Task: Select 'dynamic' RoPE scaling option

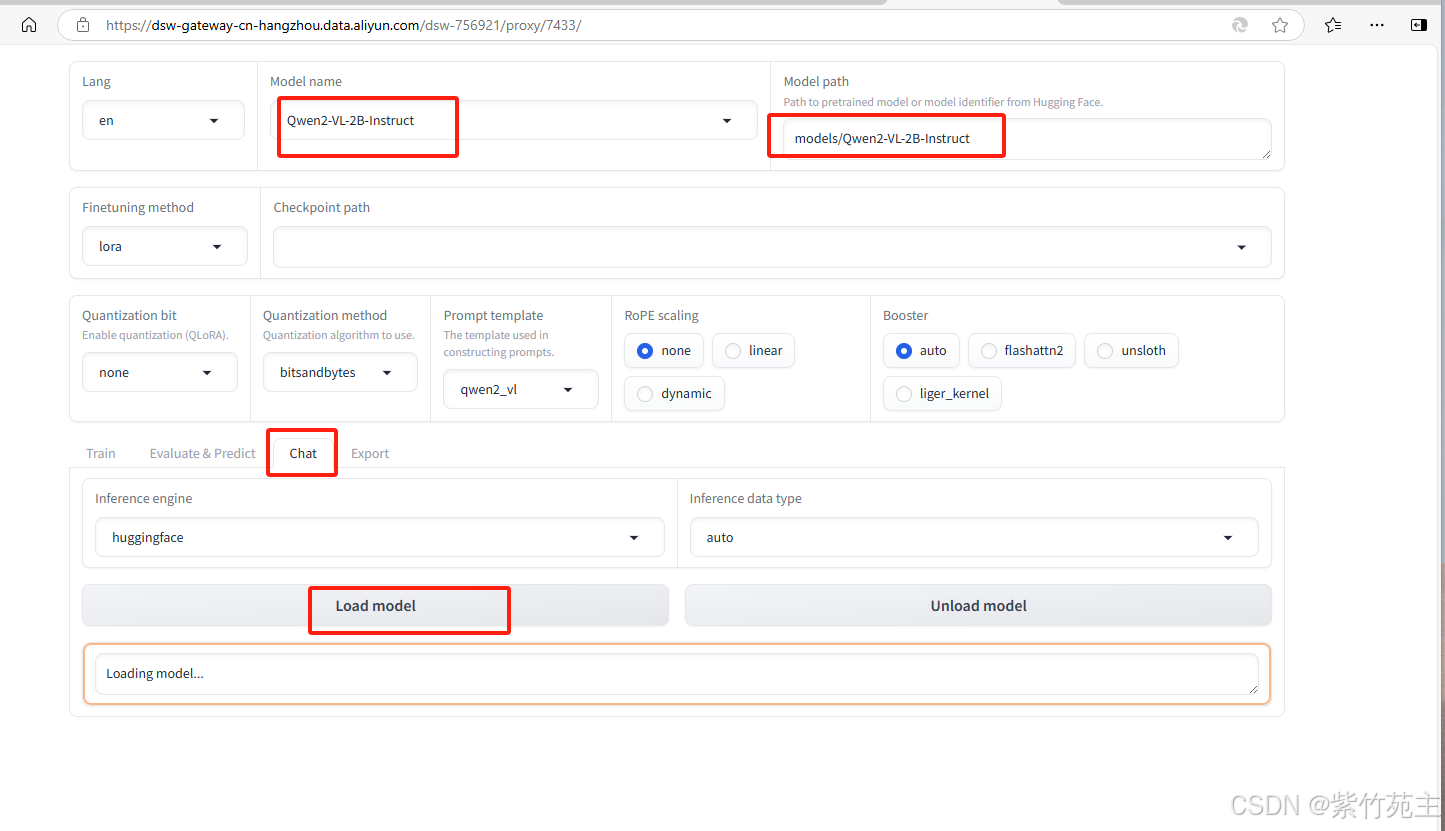Action: pyautogui.click(x=674, y=394)
